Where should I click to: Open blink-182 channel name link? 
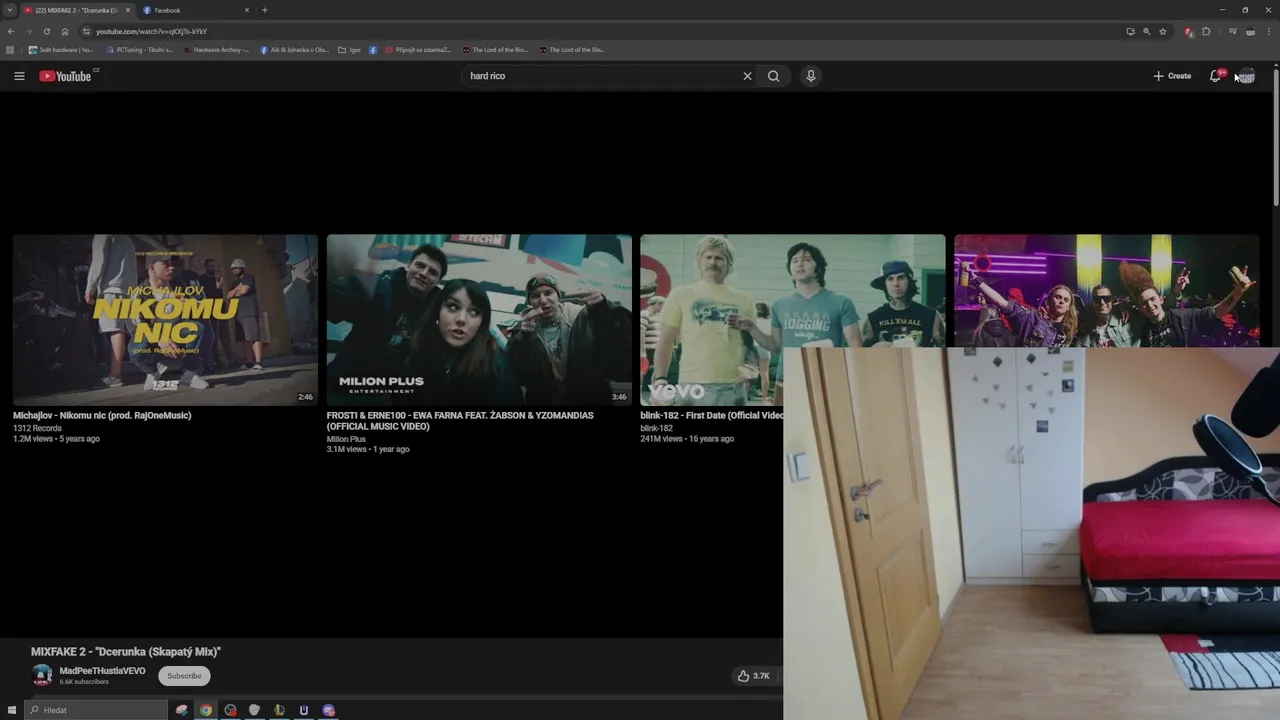[656, 428]
